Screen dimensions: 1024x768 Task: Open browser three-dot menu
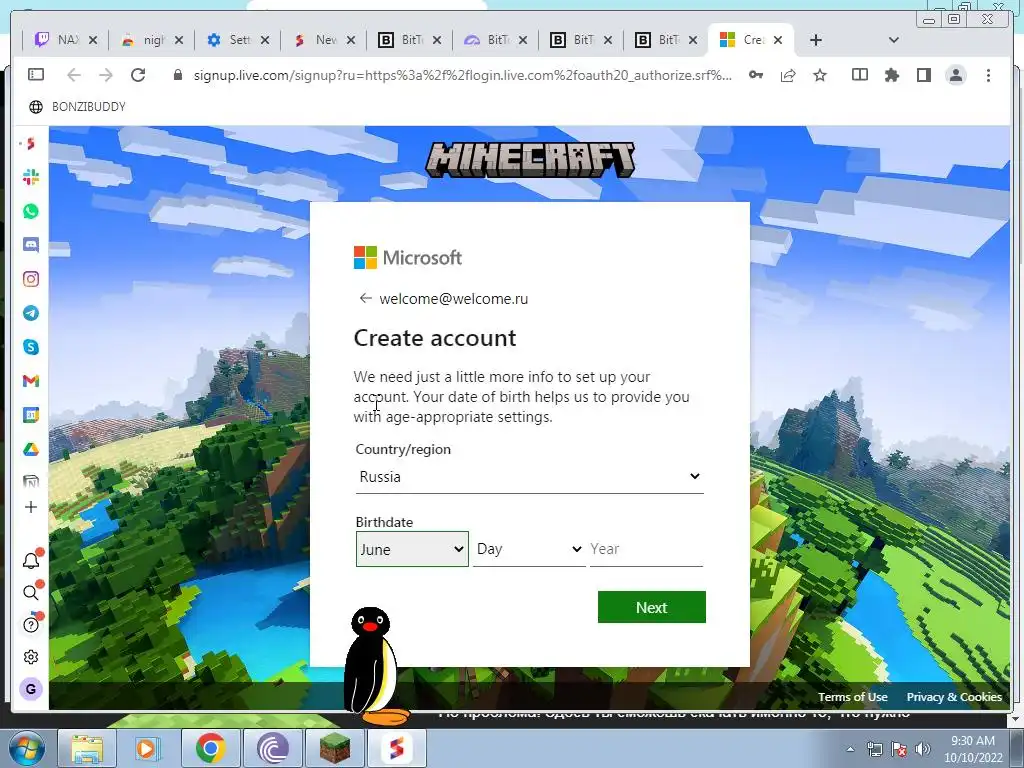coord(988,75)
